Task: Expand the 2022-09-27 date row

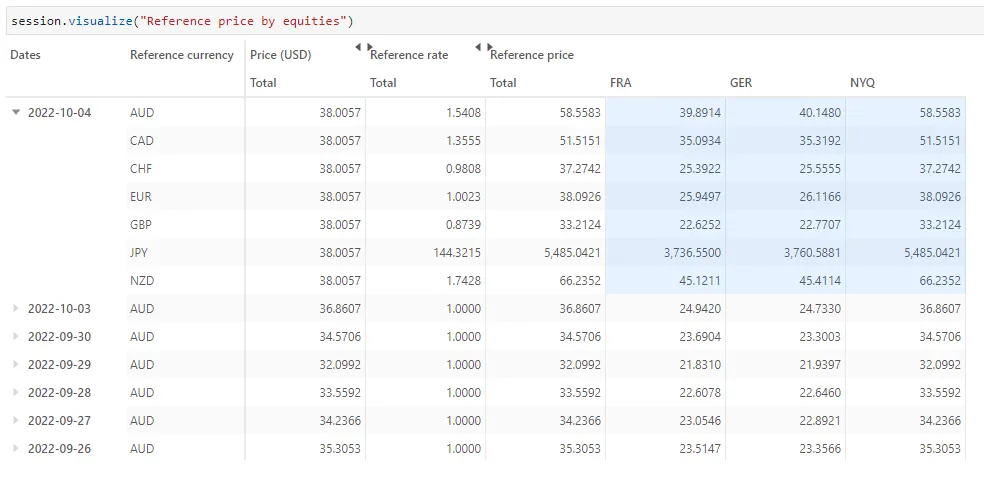Action: tap(16, 420)
